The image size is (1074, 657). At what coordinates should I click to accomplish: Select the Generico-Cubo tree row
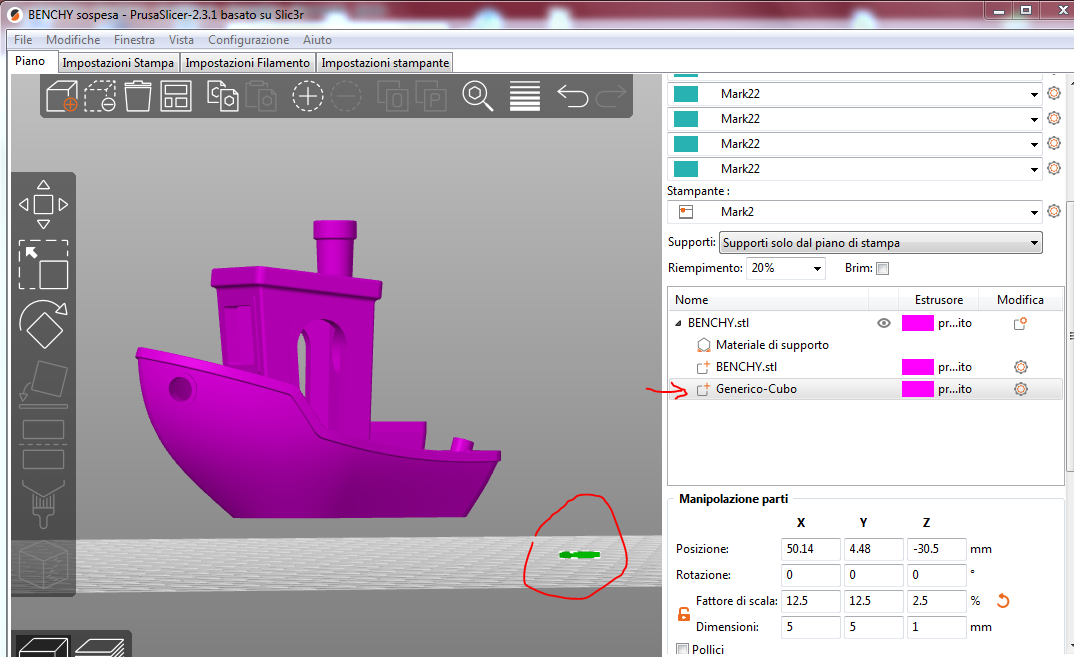click(866, 388)
